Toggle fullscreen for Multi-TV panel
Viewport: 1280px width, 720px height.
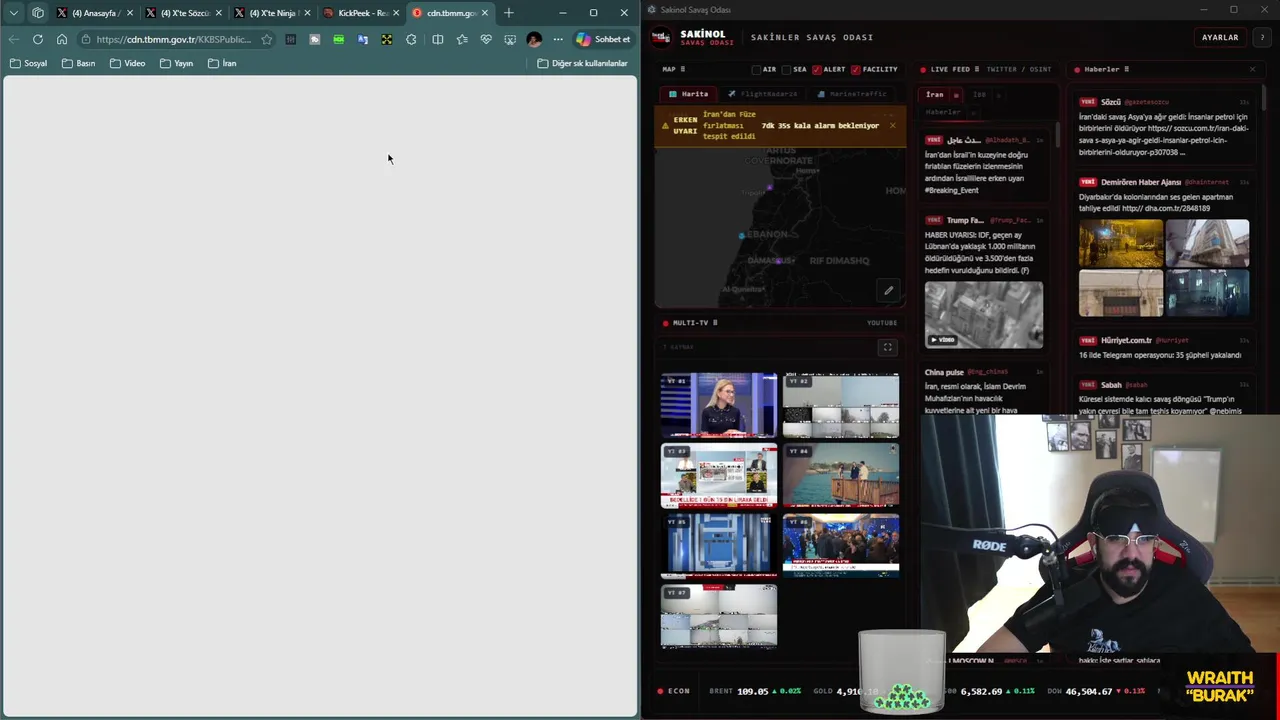tap(887, 347)
